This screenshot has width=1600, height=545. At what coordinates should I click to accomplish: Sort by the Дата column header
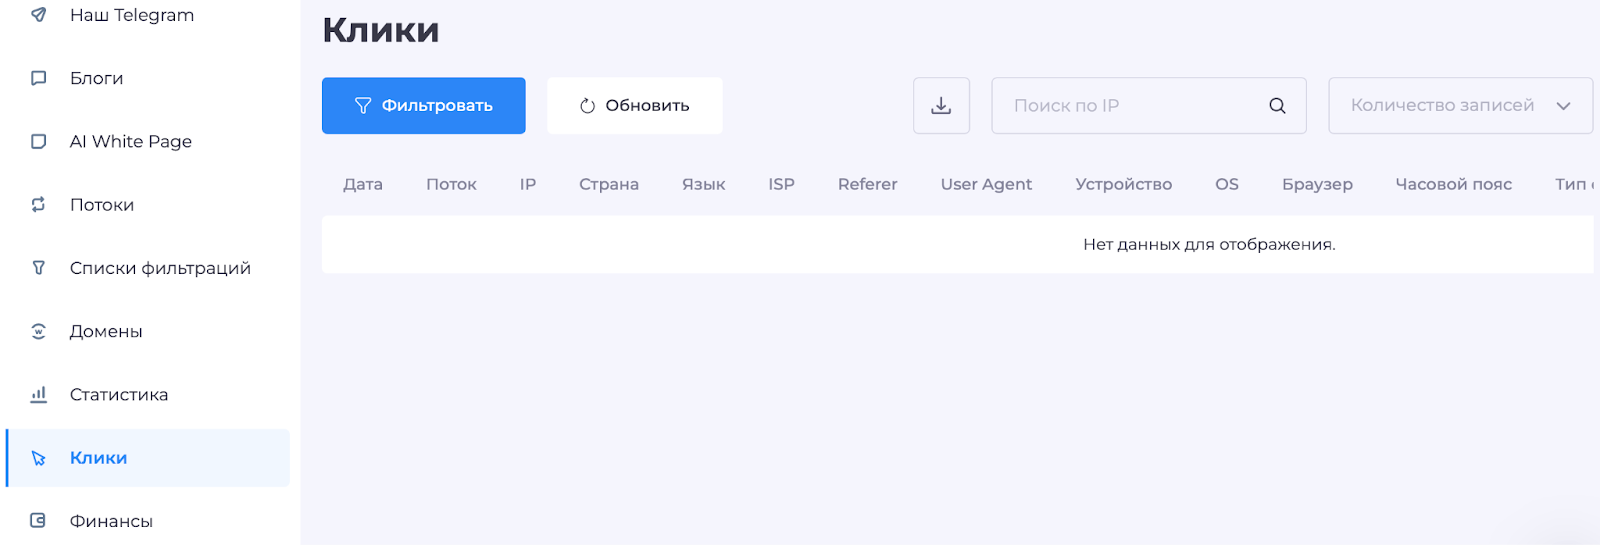(x=363, y=185)
